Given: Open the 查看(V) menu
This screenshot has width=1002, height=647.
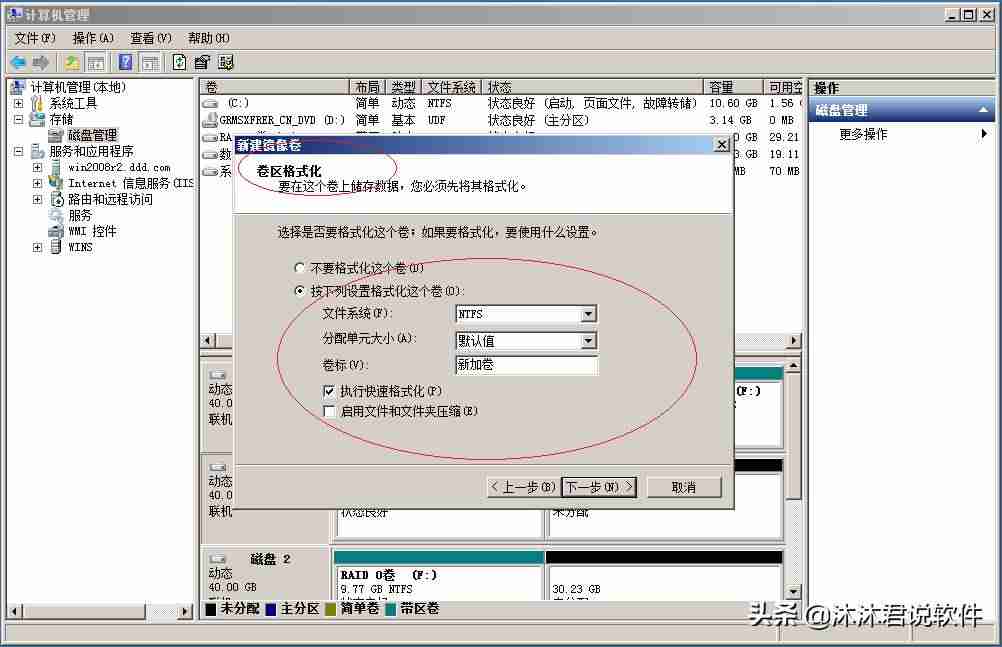Looking at the screenshot, I should pyautogui.click(x=151, y=38).
